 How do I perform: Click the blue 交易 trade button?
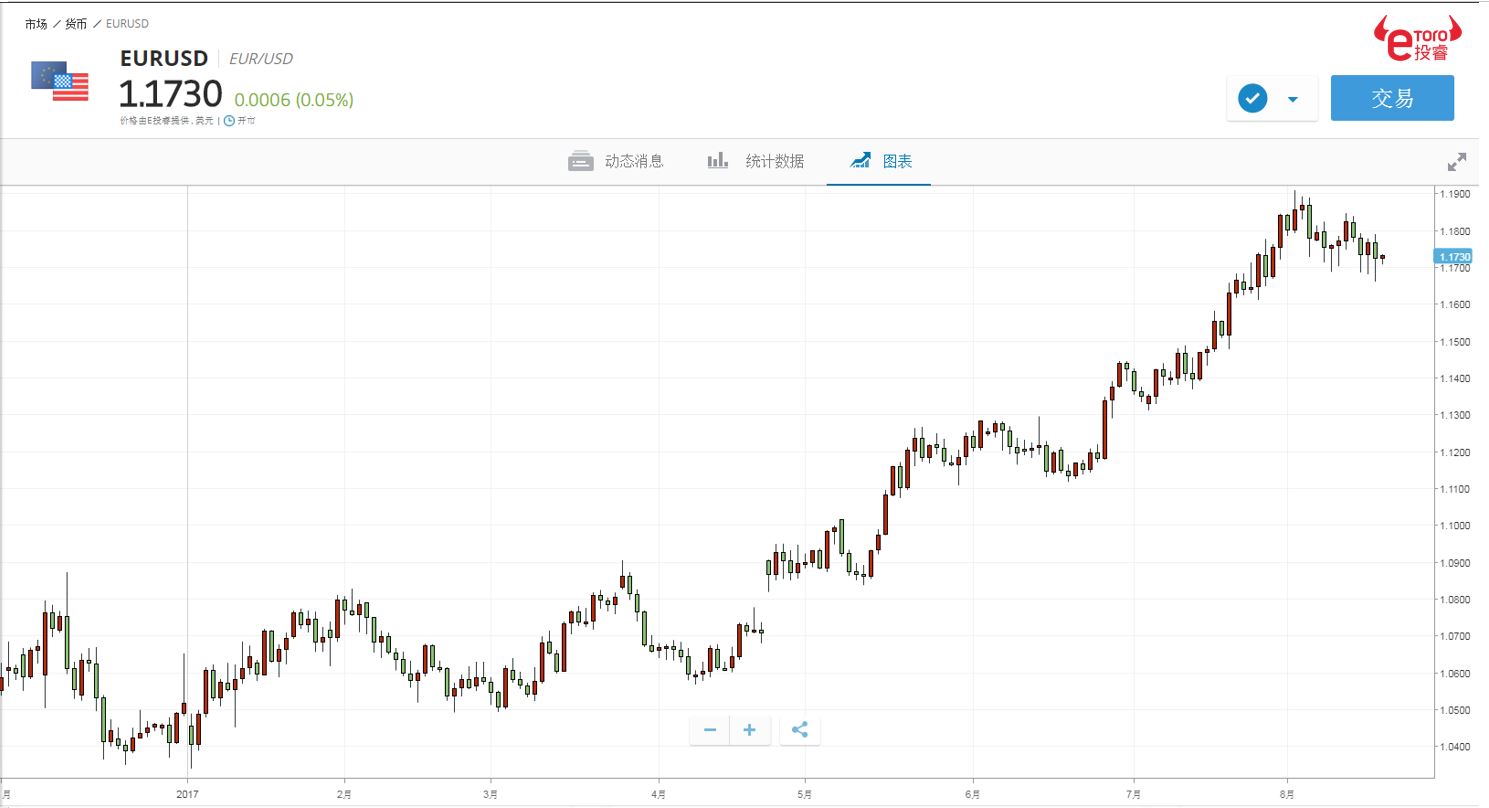click(x=1392, y=98)
